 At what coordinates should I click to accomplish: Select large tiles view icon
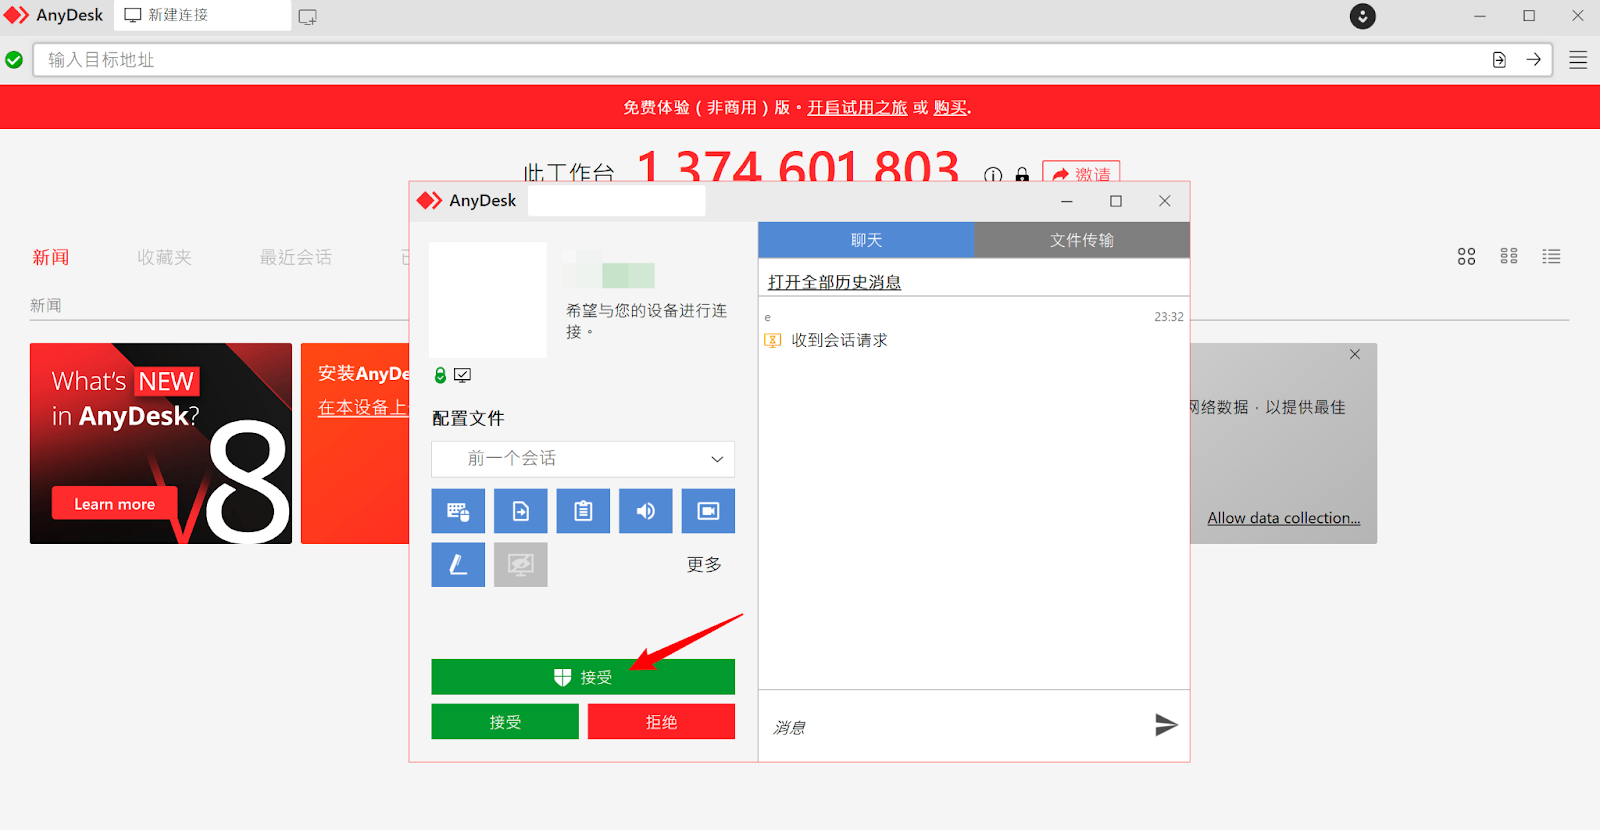(1466, 257)
